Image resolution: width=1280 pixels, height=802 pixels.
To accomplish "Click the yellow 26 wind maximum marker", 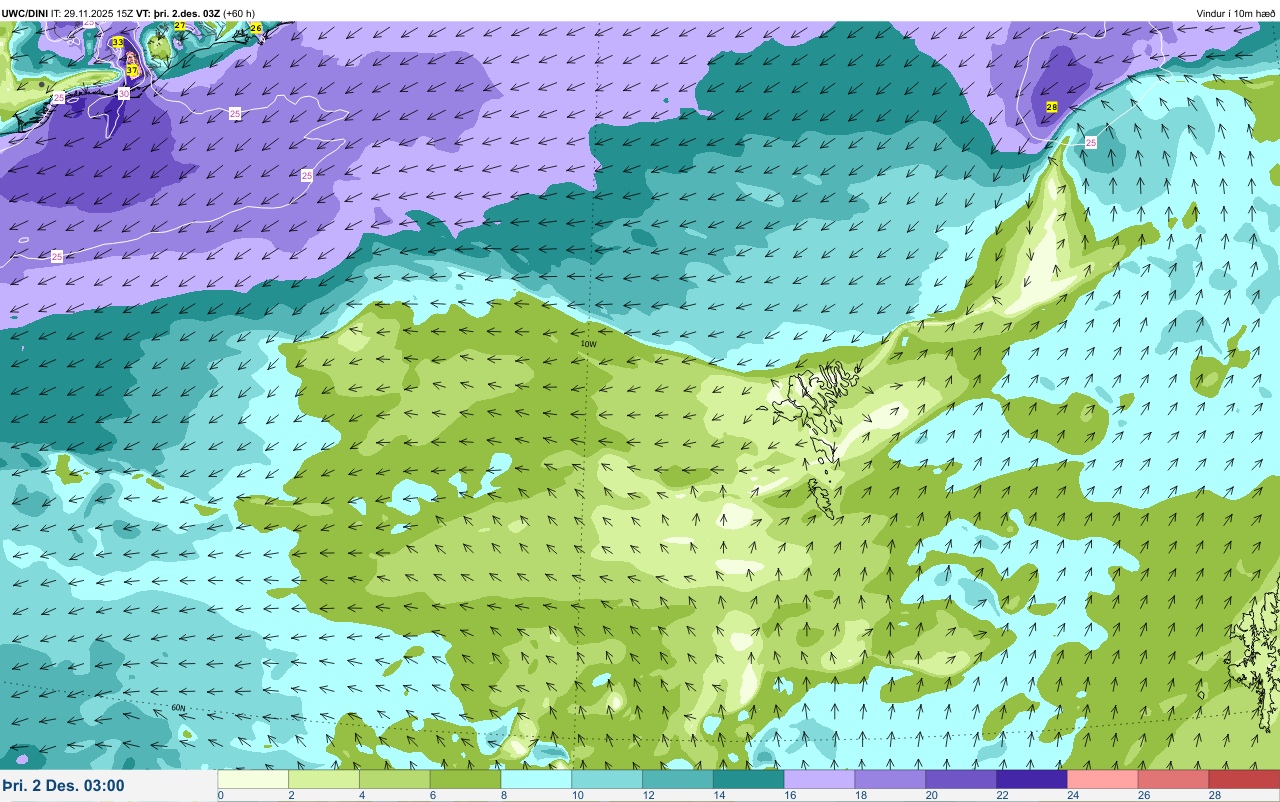I will tap(256, 28).
